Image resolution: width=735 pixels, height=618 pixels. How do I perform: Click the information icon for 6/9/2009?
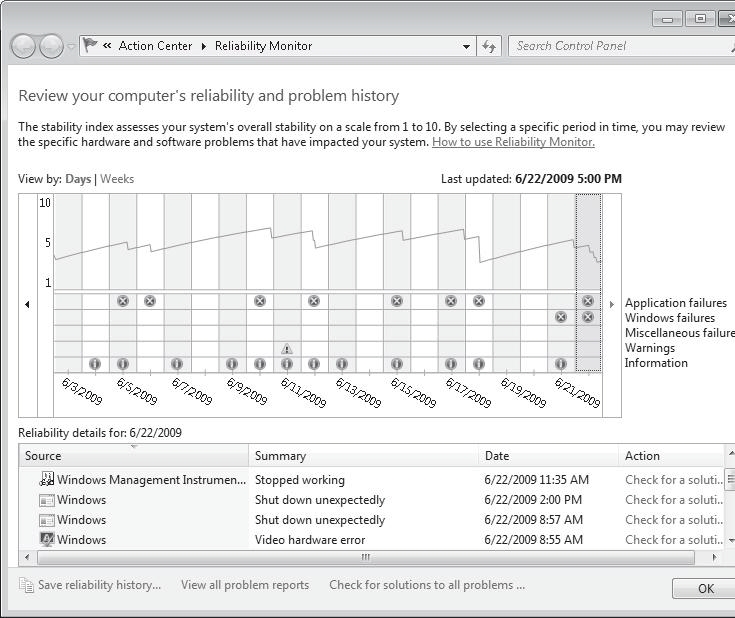coord(232,364)
